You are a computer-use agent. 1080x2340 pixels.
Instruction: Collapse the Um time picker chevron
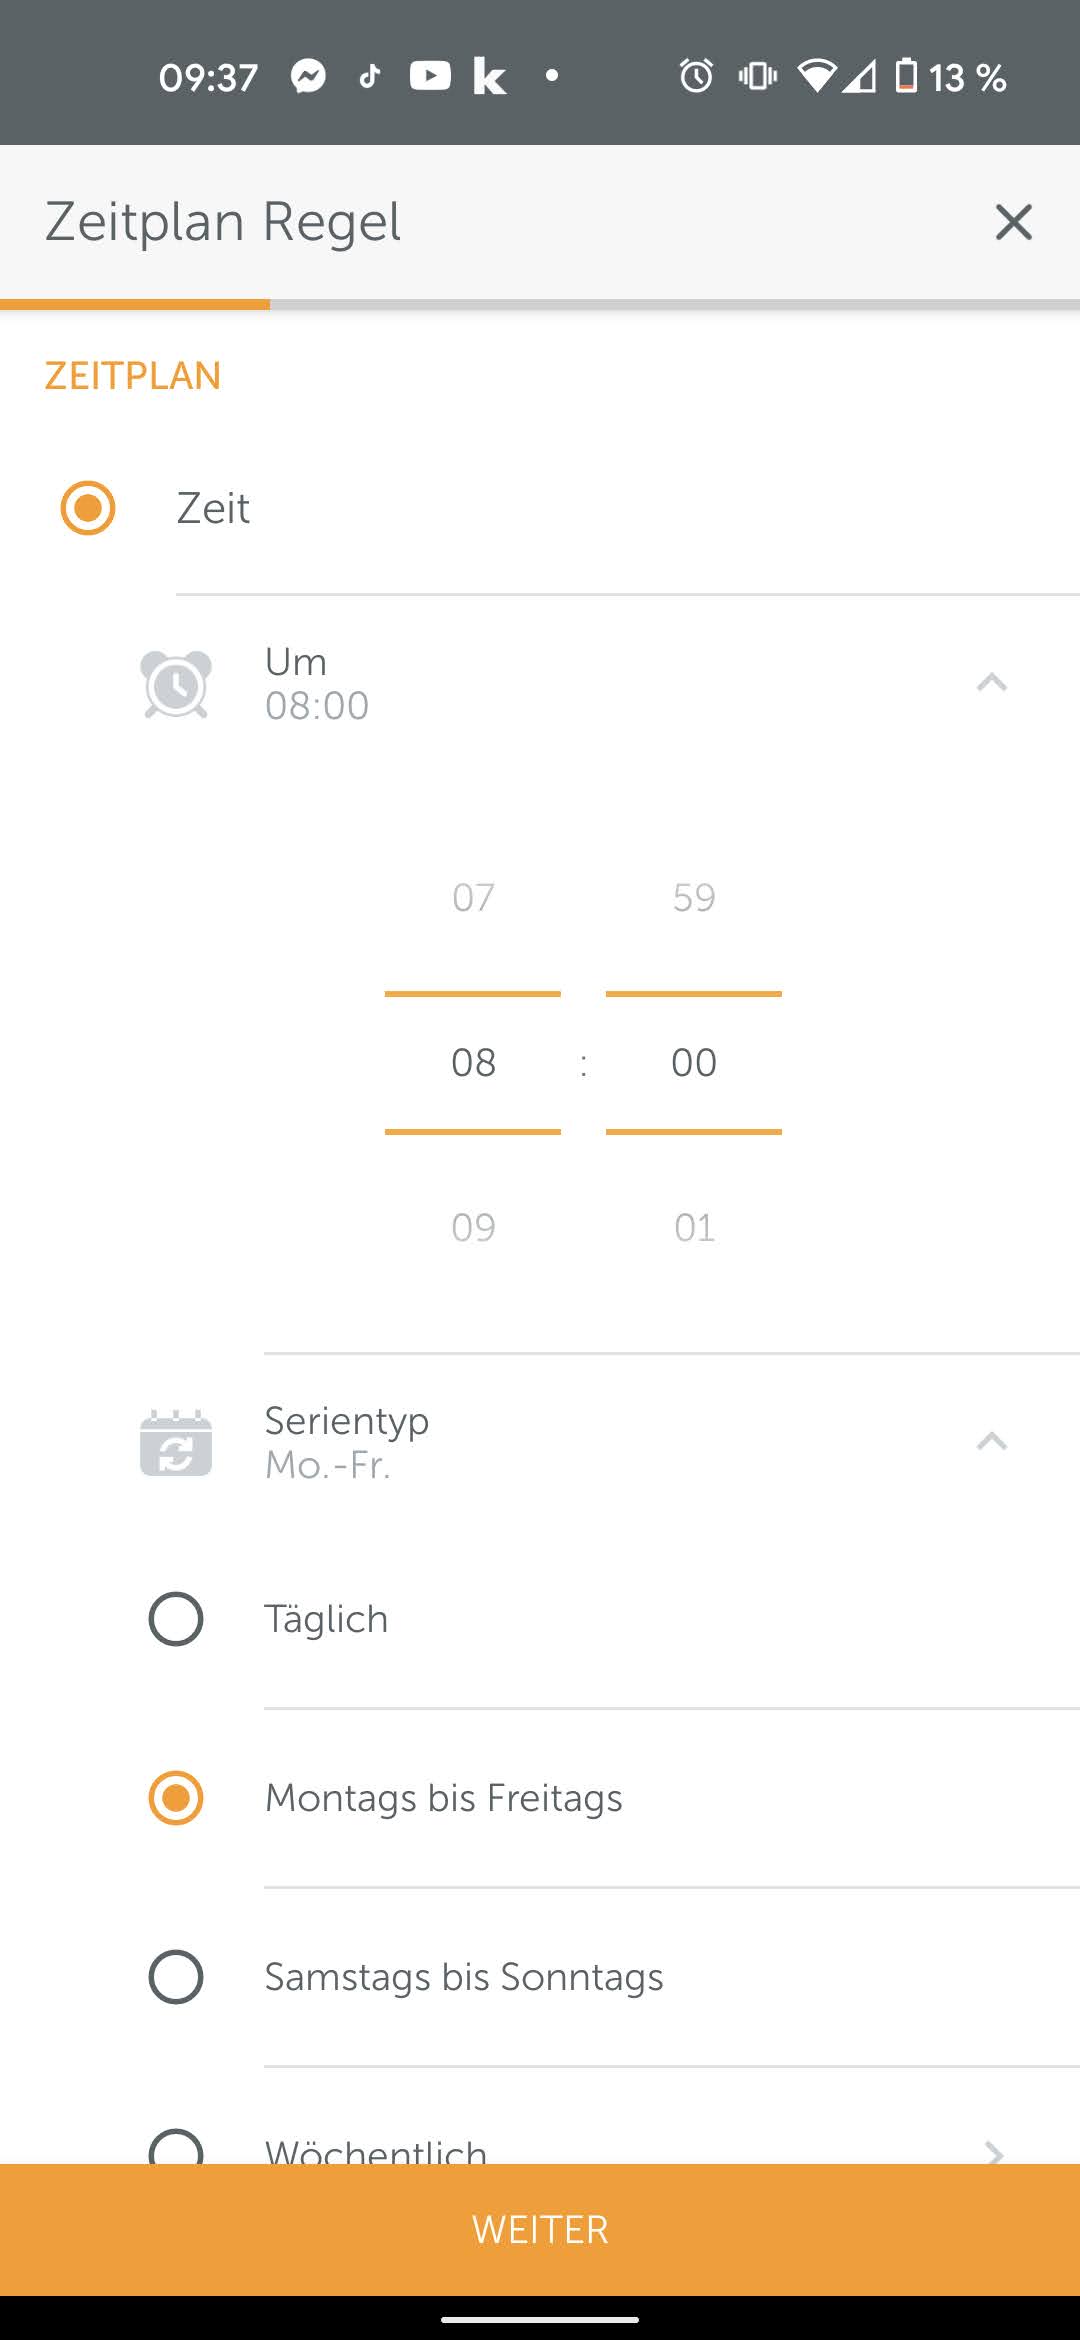click(x=991, y=683)
